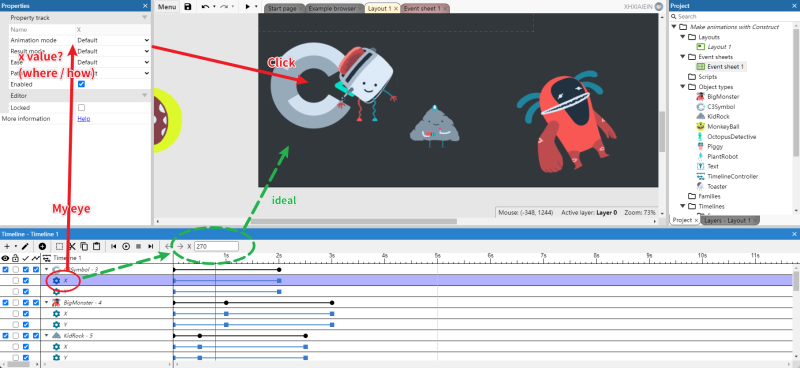This screenshot has width=800, height=368.
Task: Toggle the Enabled checkbox in Properties
Action: click(81, 84)
